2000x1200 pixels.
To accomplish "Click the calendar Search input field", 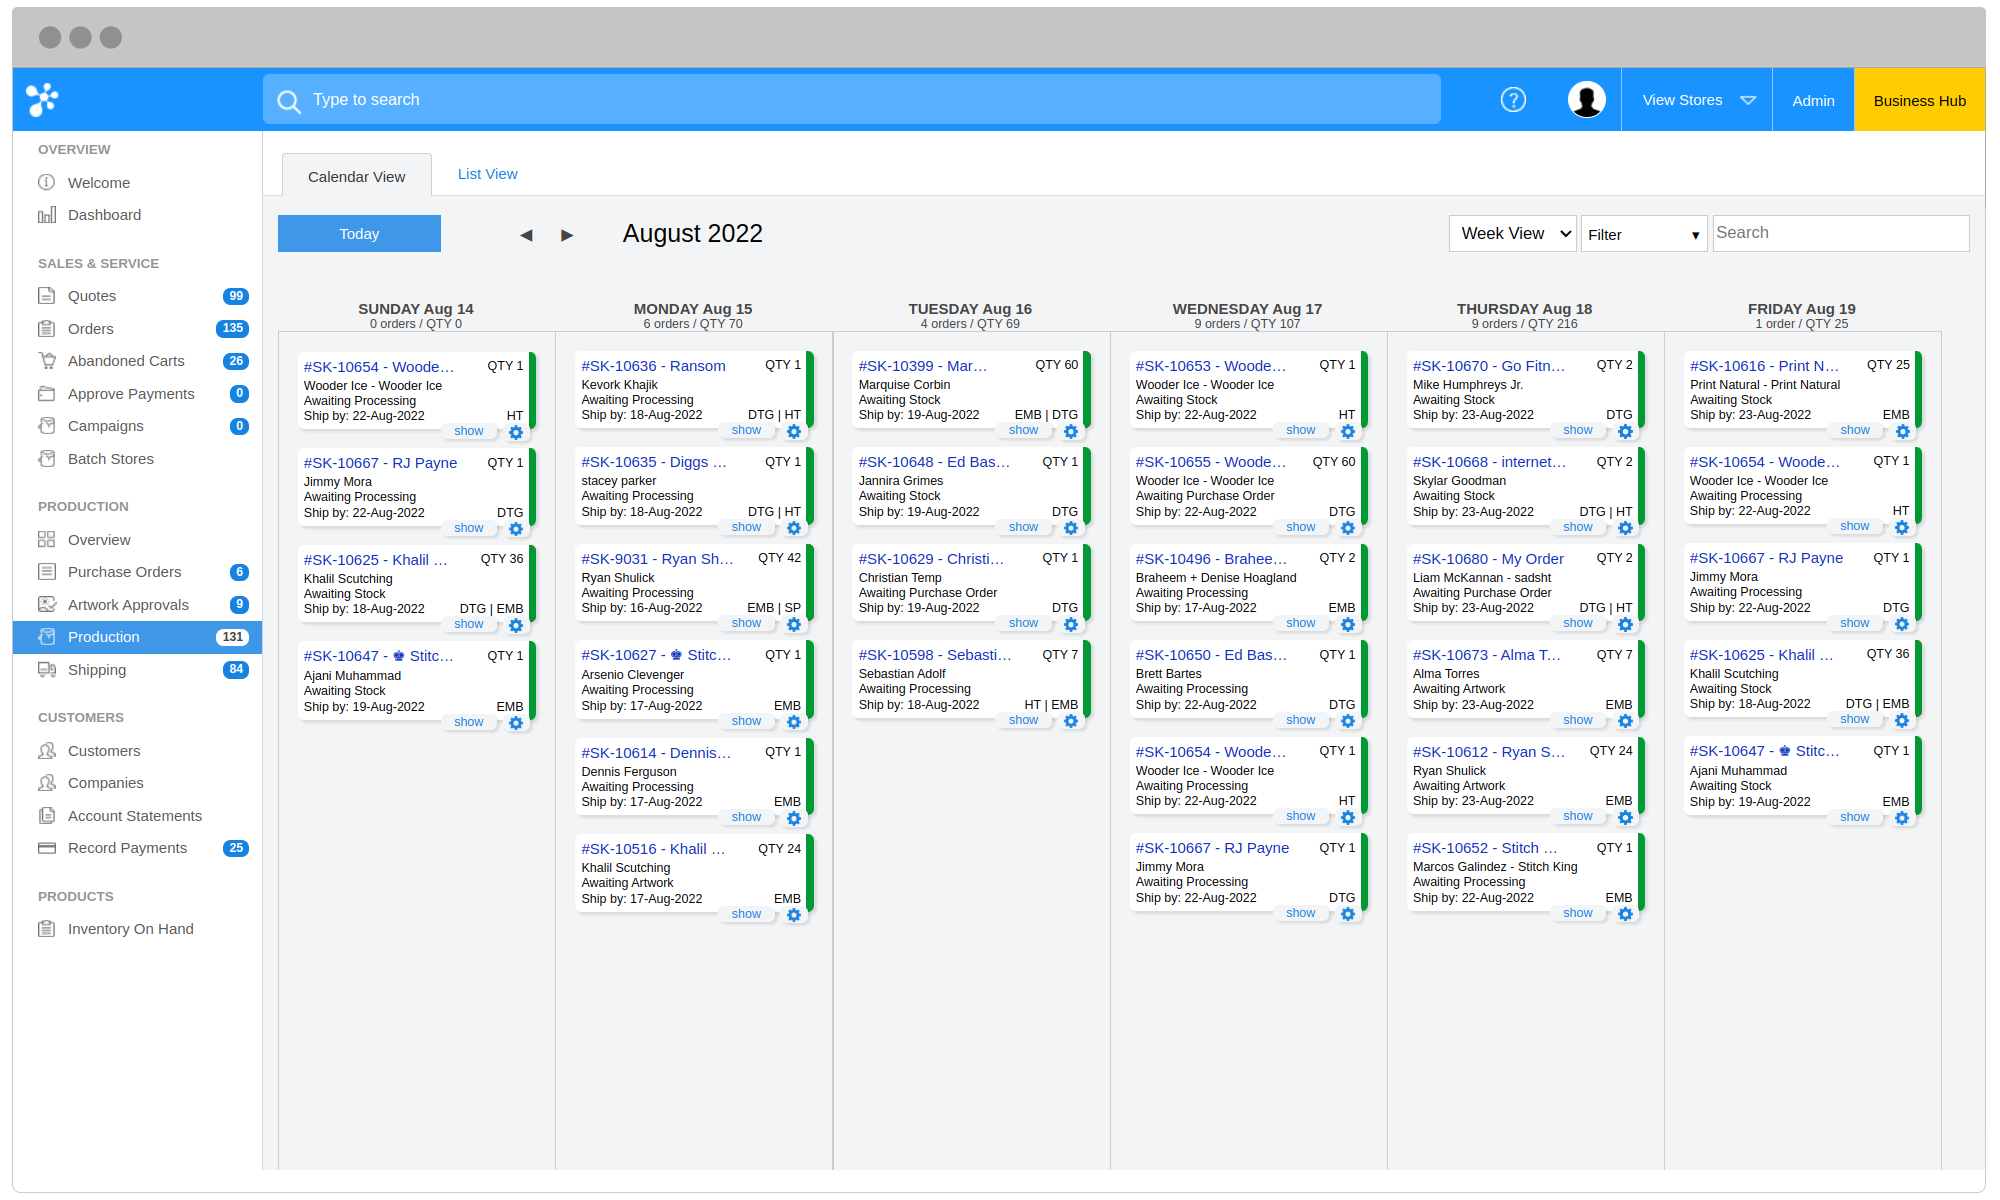I will 1840,233.
